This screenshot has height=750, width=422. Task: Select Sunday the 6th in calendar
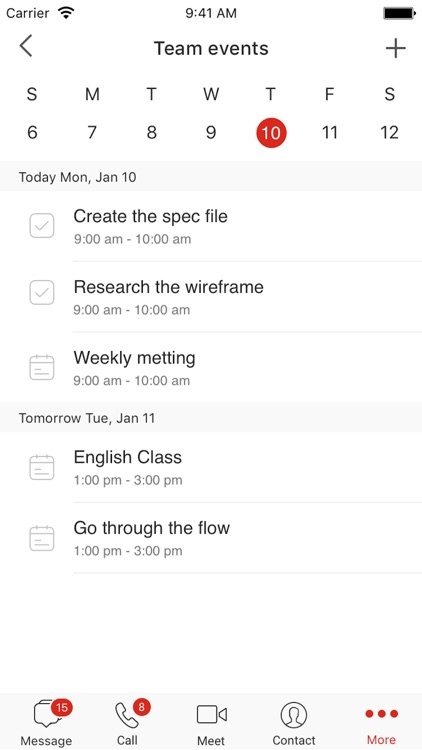pyautogui.click(x=32, y=132)
